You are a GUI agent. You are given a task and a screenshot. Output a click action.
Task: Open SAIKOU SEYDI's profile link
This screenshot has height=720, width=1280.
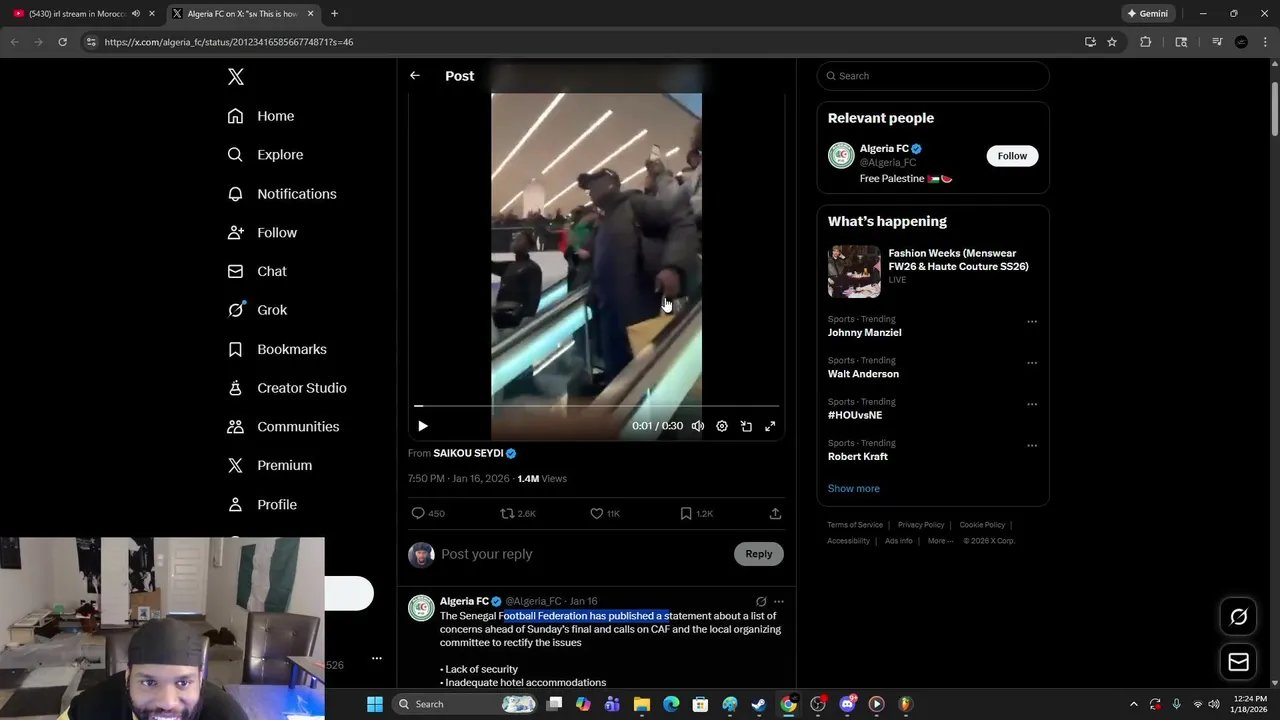[x=468, y=453]
